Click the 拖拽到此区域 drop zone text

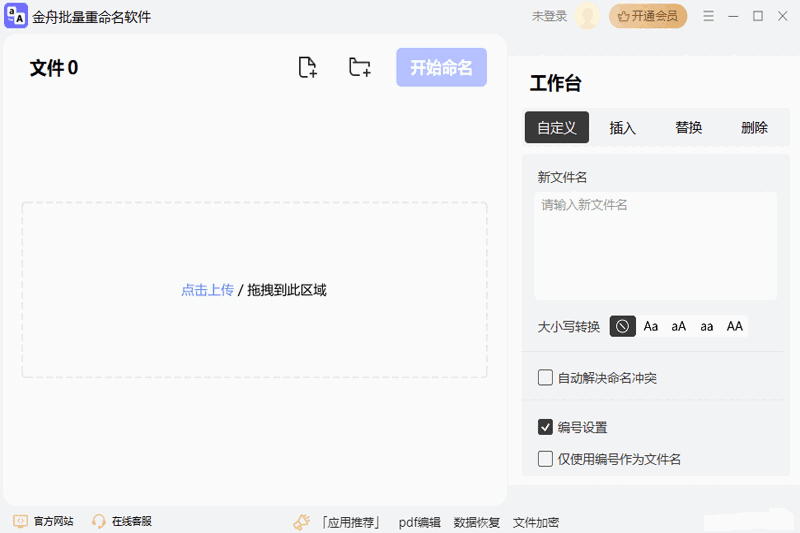[287, 290]
